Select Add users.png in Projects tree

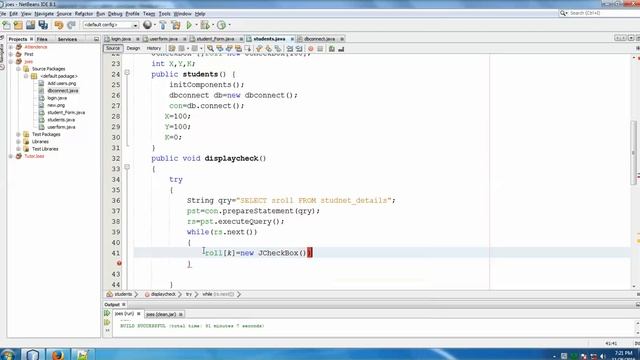pyautogui.click(x=62, y=84)
